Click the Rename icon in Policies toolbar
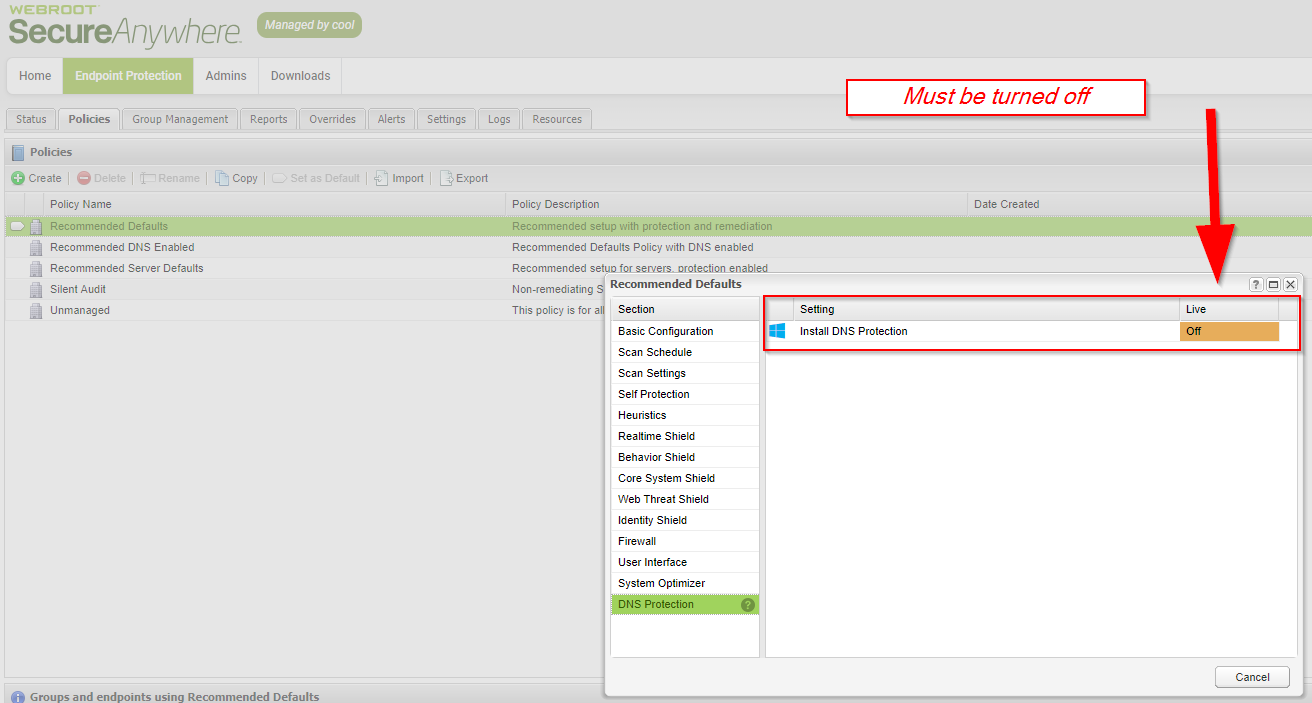1312x703 pixels. coord(147,178)
